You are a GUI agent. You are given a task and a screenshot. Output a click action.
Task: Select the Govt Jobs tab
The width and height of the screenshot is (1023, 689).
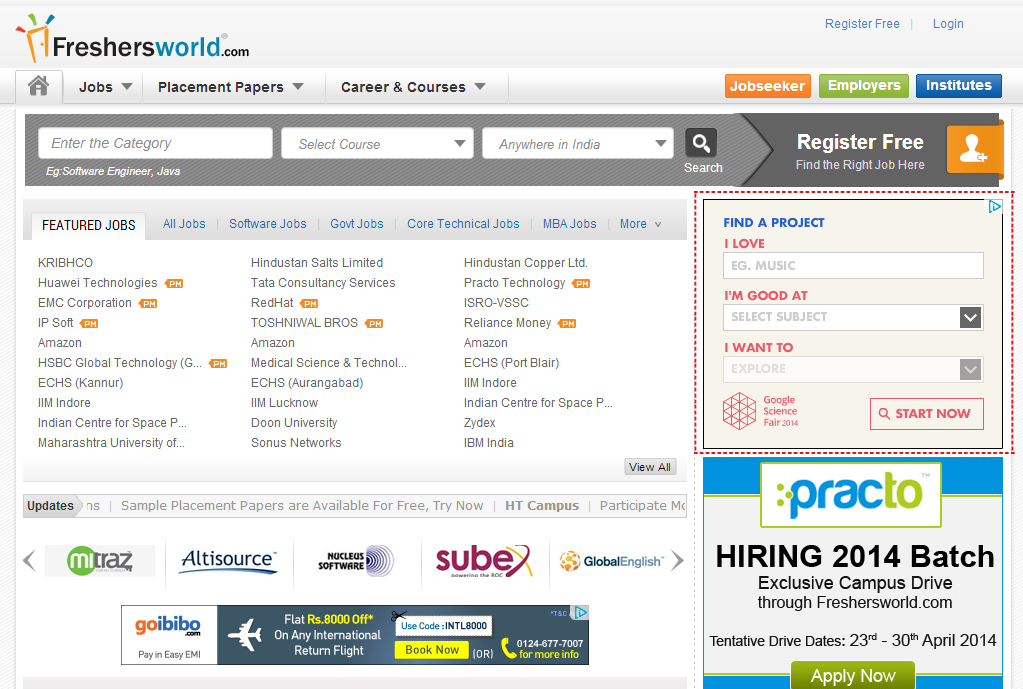(x=356, y=224)
